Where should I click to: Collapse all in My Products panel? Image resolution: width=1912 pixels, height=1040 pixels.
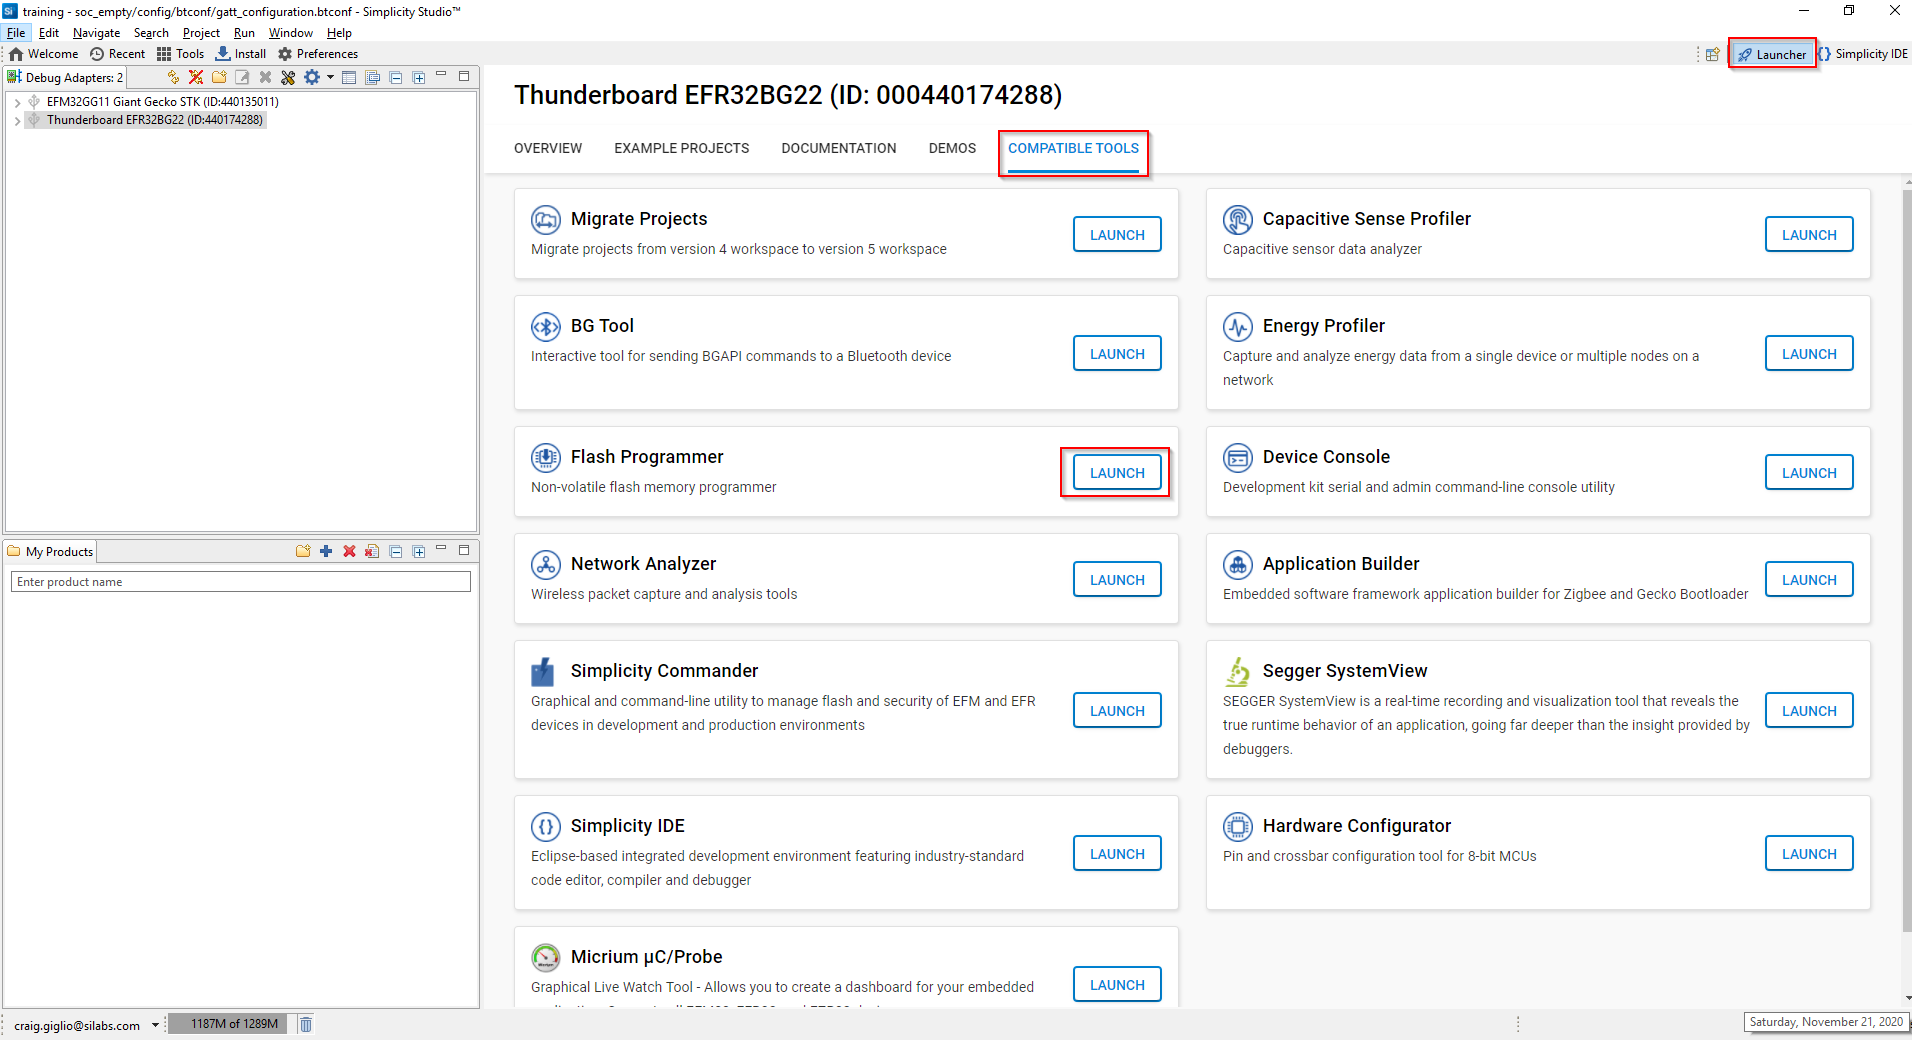(x=396, y=551)
